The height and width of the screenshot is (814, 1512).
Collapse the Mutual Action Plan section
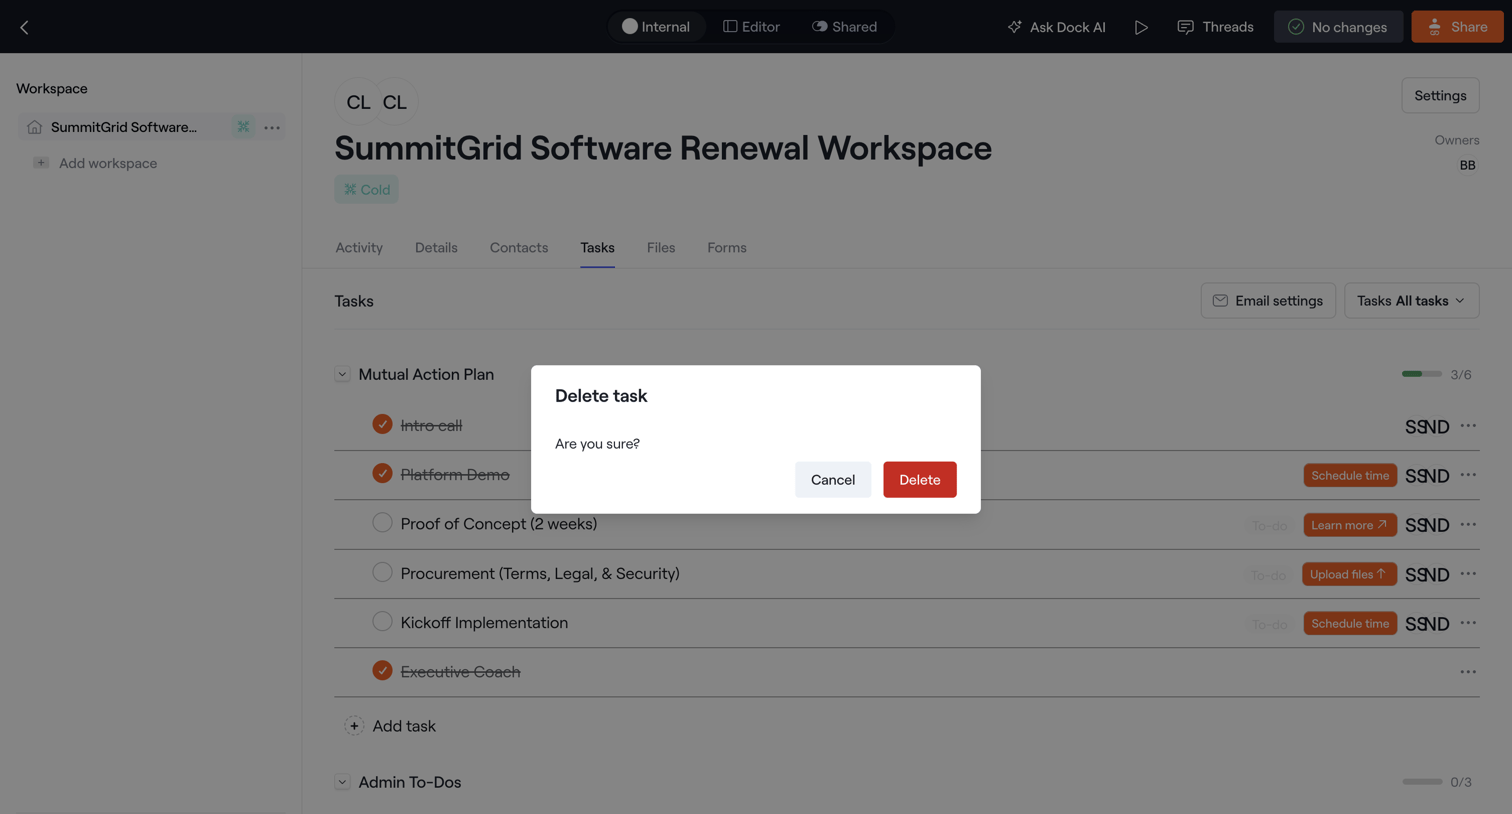pos(342,374)
